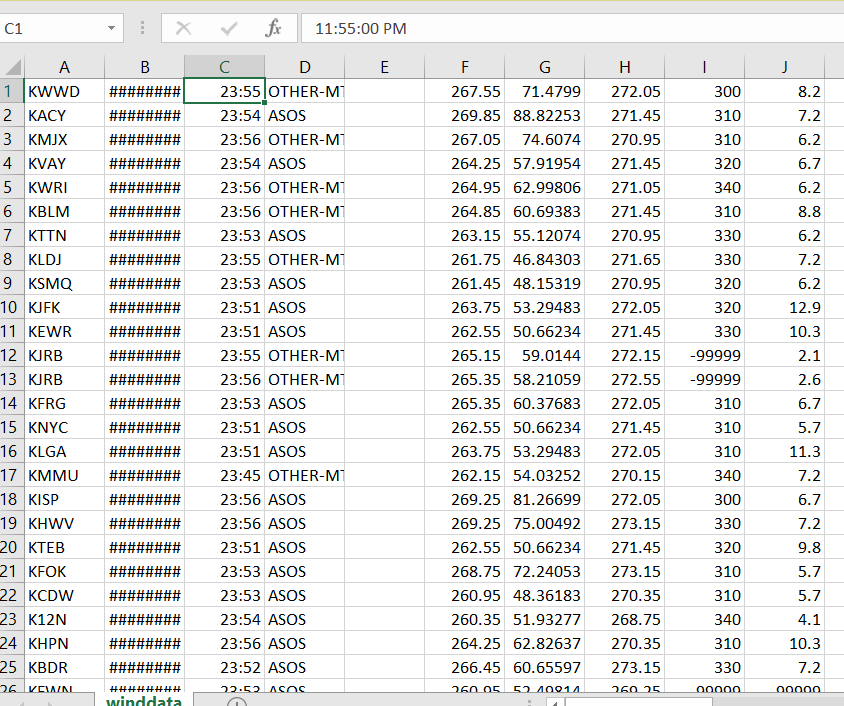Image resolution: width=844 pixels, height=706 pixels.
Task: Select cell containing KBLM
Action: tap(65, 211)
